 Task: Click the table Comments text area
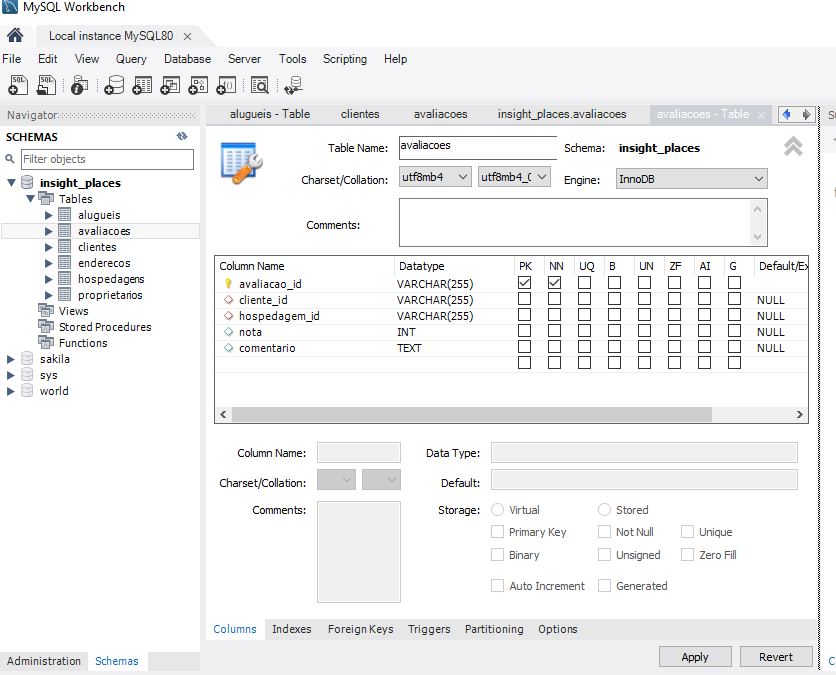click(x=575, y=222)
